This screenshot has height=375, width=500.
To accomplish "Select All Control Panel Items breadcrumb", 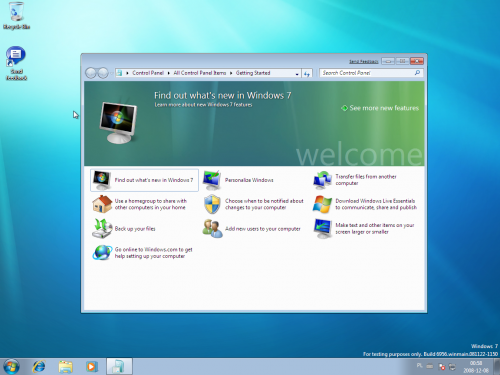I will pos(200,73).
